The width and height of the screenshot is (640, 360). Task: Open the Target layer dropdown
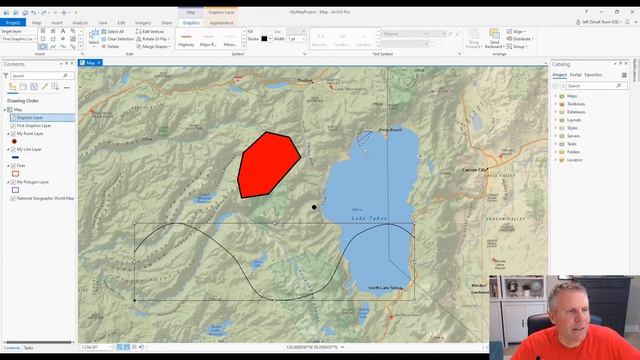pyautogui.click(x=19, y=39)
